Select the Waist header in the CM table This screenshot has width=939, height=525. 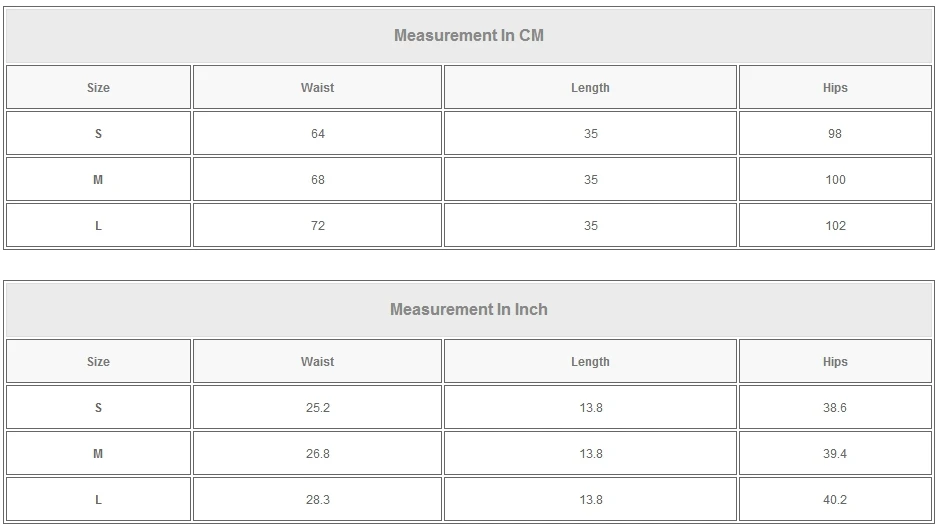317,88
